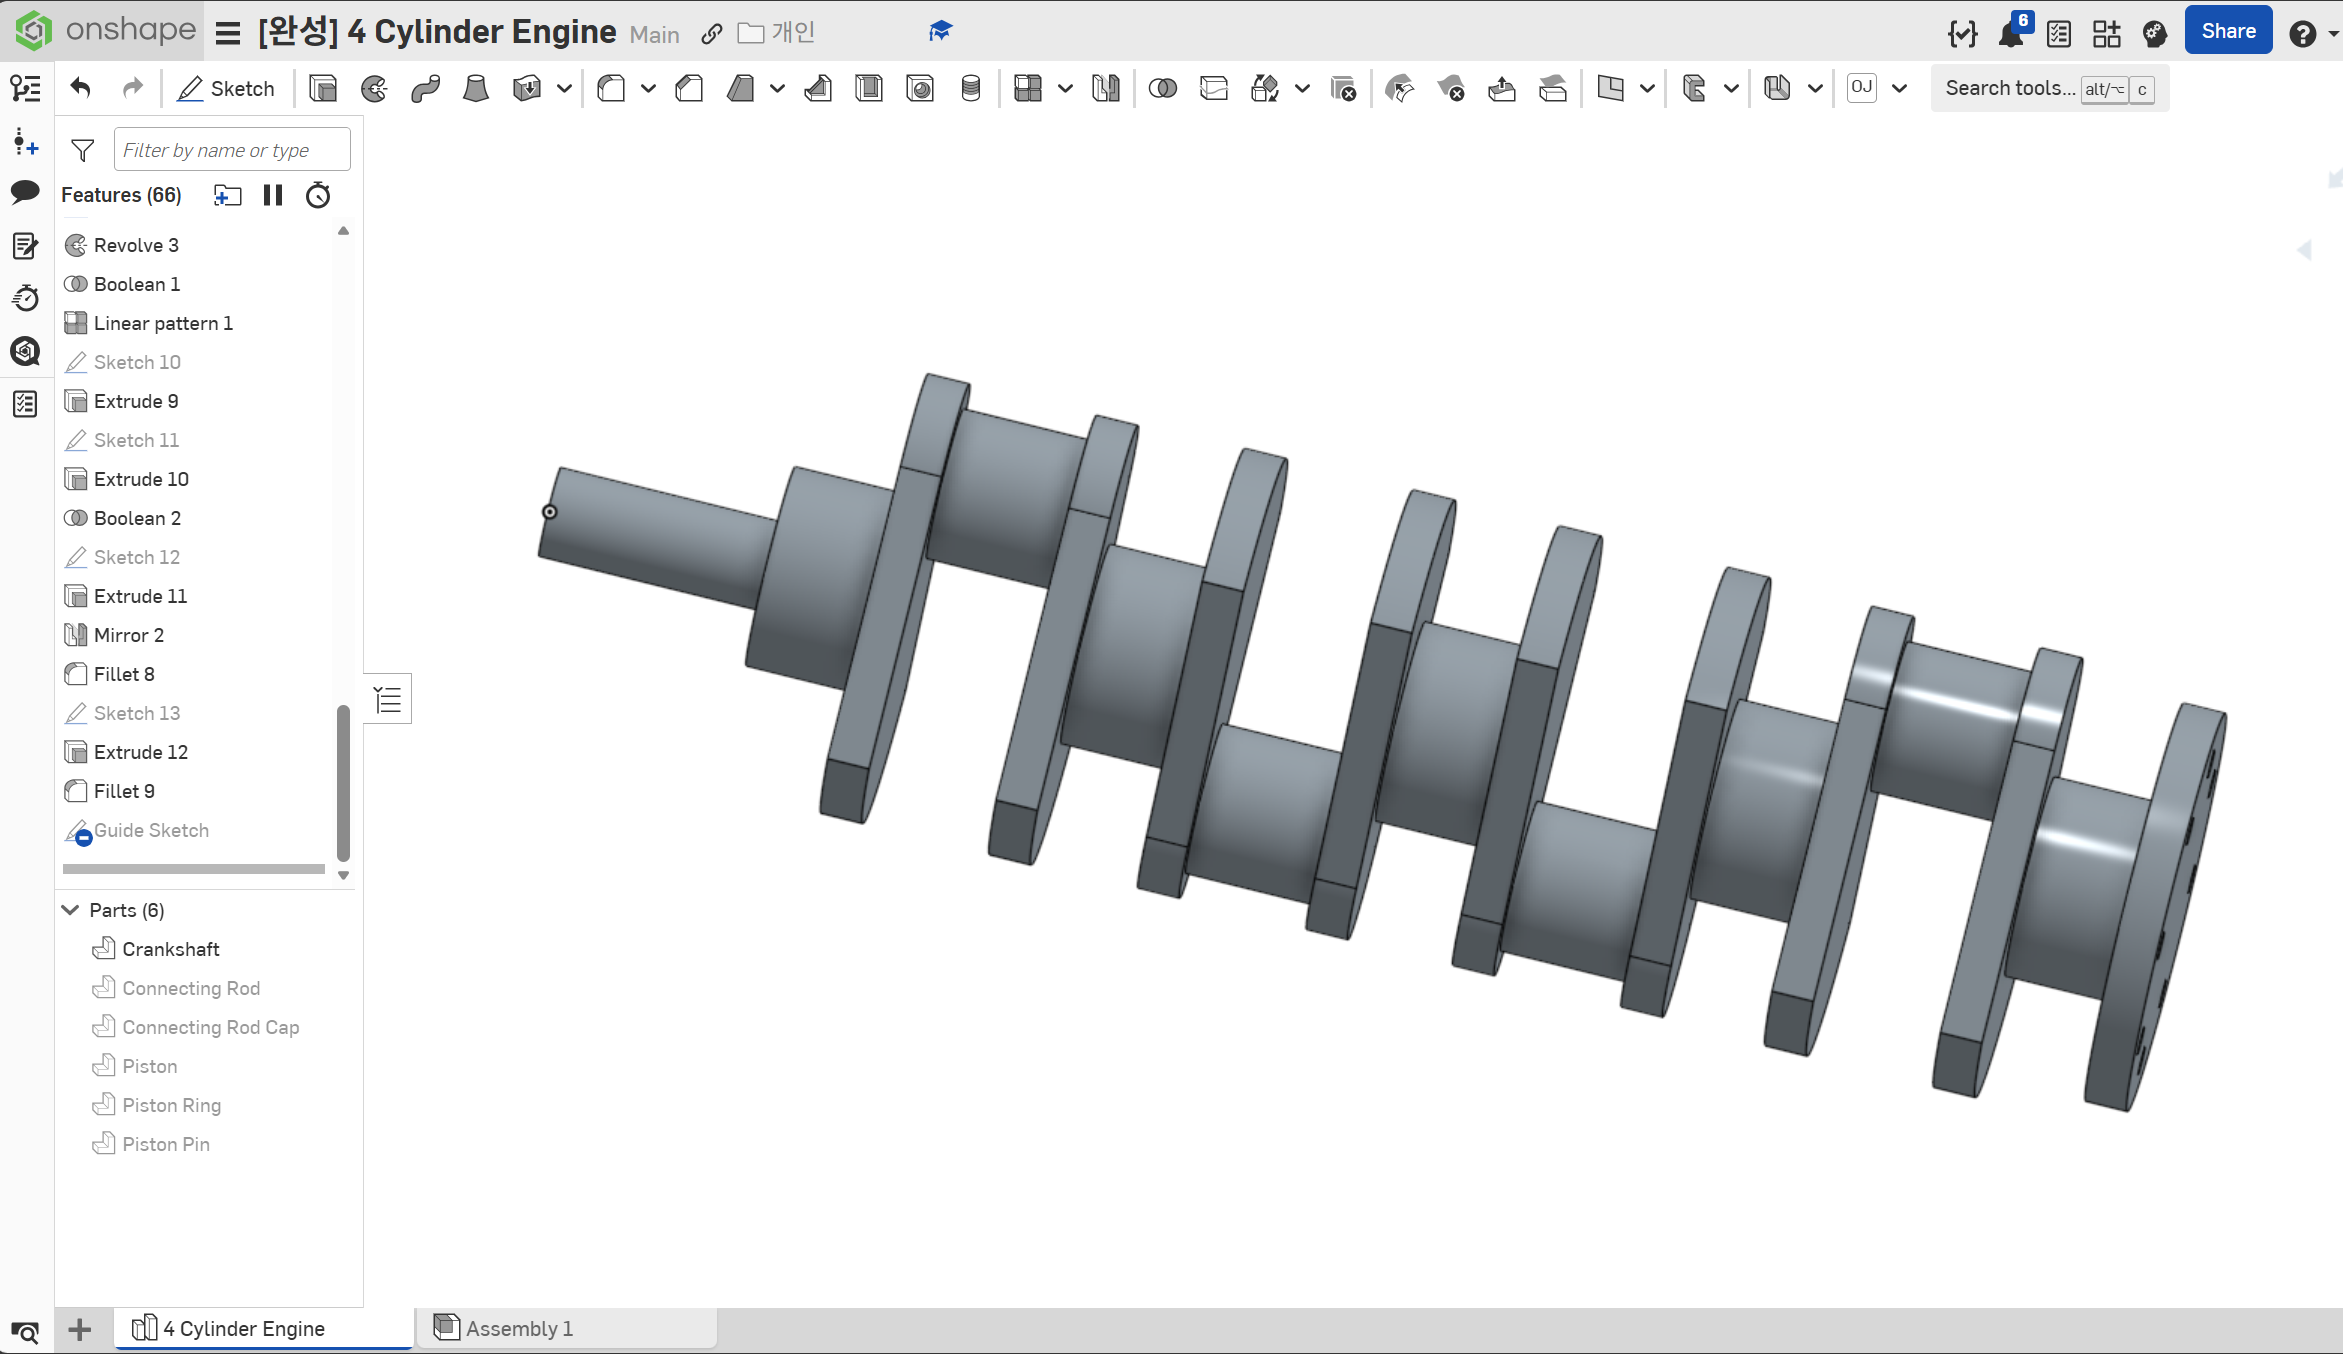The height and width of the screenshot is (1354, 2343).
Task: Open the Fillet tool dropdown arrow
Action: [x=648, y=89]
